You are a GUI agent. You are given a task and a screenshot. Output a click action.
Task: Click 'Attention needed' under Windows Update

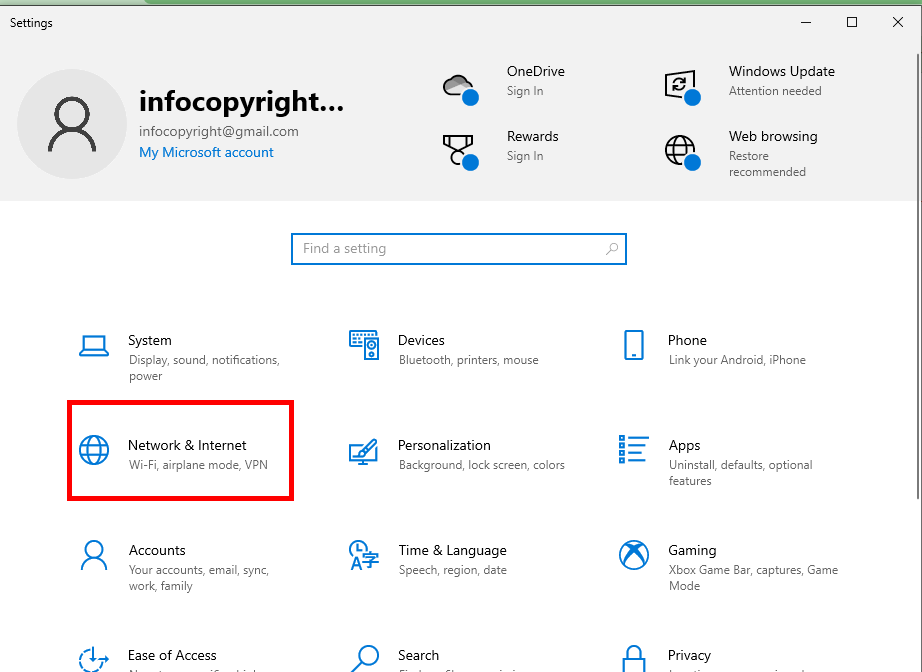coord(775,91)
